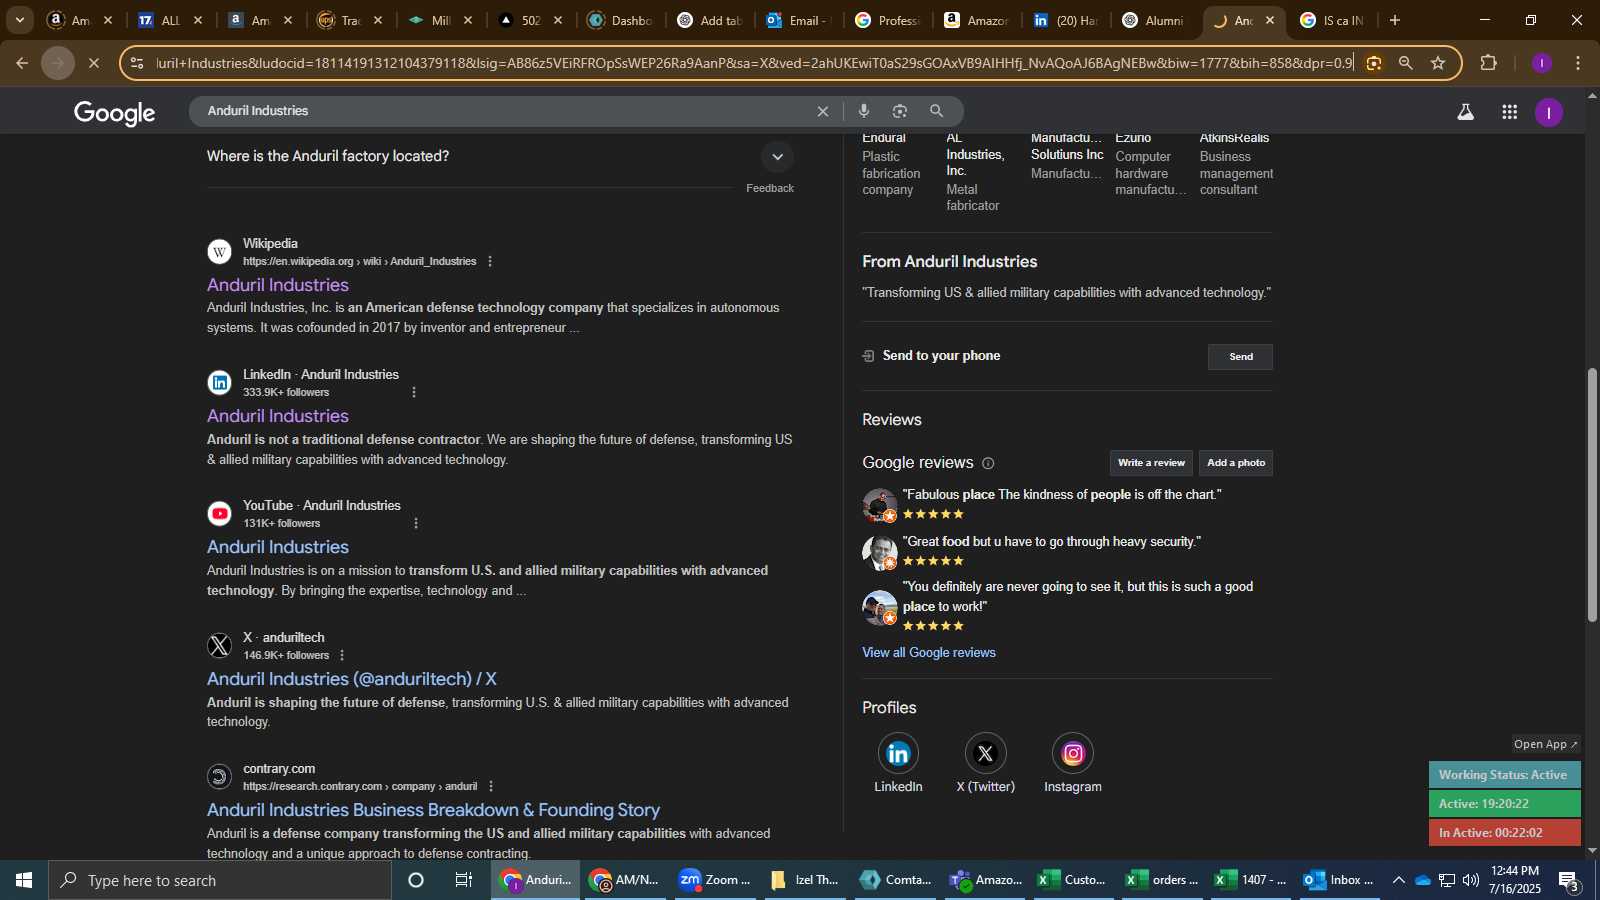Open the Chrome three-dot menu
This screenshot has width=1600, height=900.
1578,63
